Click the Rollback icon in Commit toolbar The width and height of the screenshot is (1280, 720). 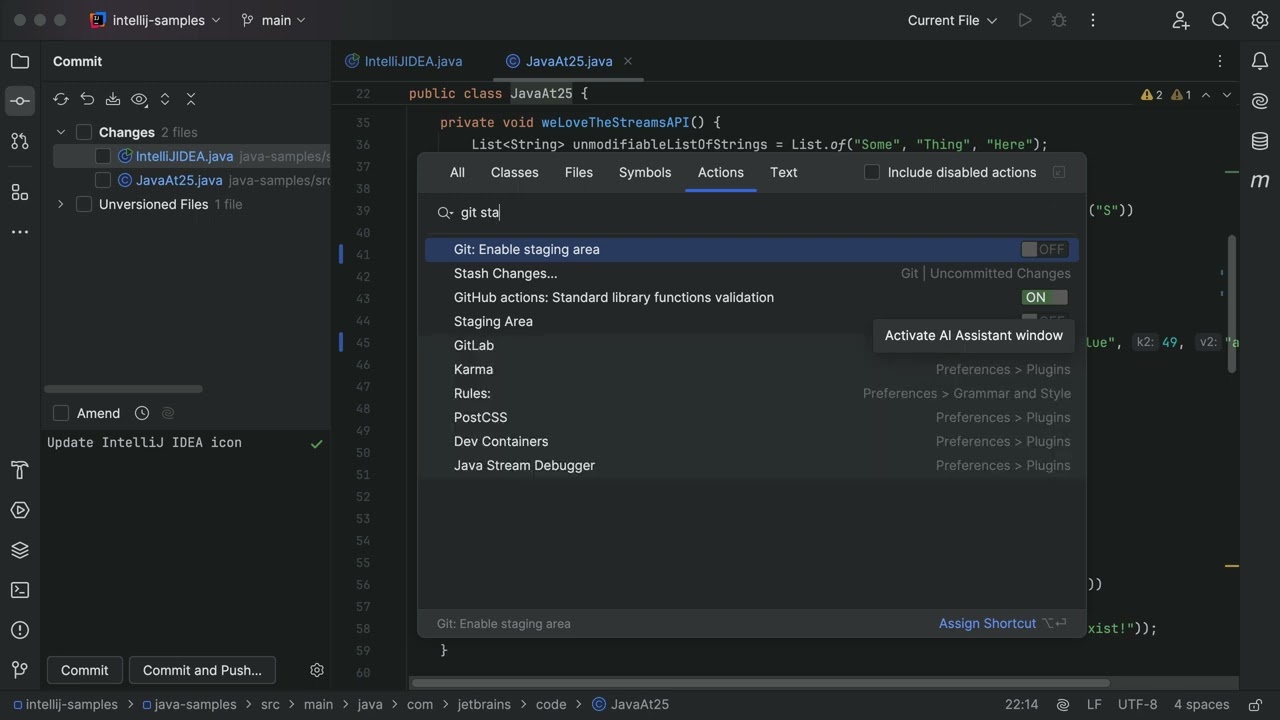pyautogui.click(x=87, y=99)
